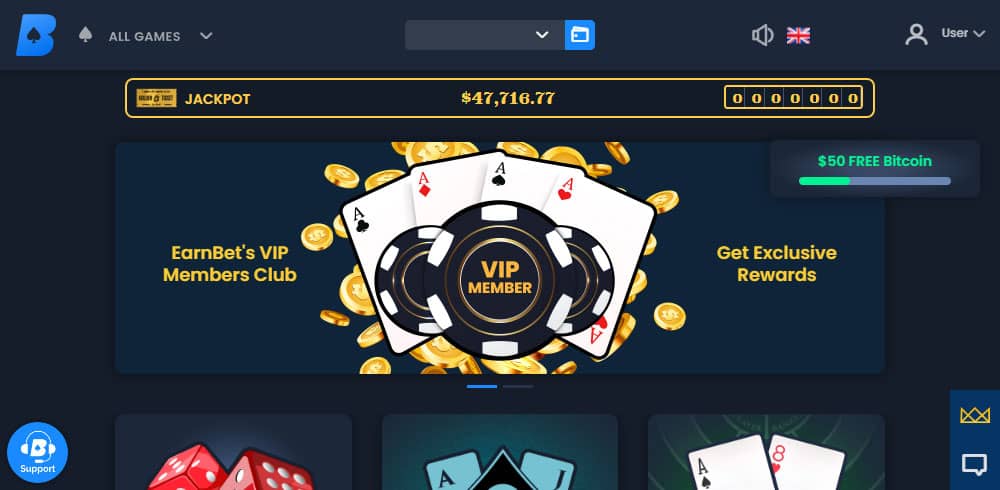This screenshot has width=1000, height=490.
Task: Click the user profile avatar icon
Action: pos(916,34)
